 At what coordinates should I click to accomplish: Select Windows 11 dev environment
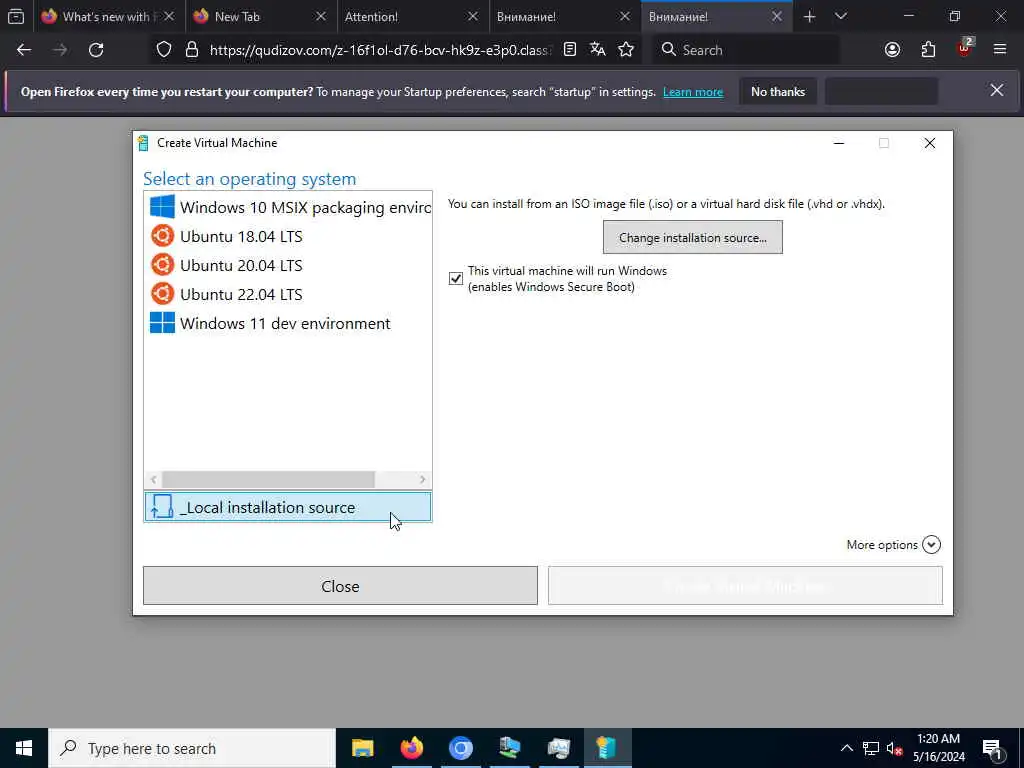pos(288,323)
